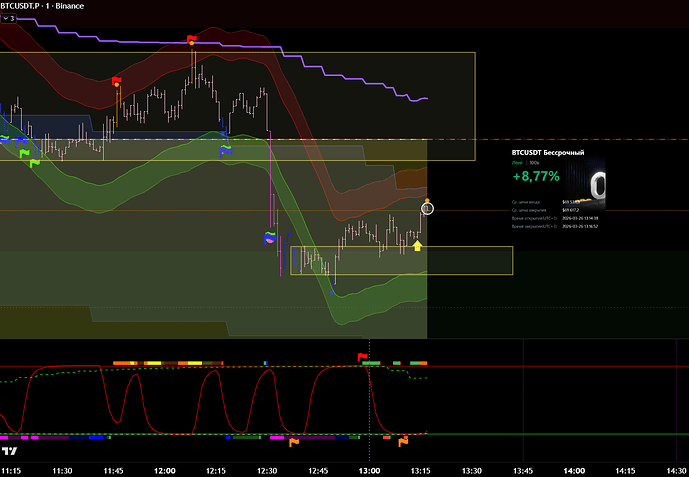Viewport: 689px width, 477px height.
Task: Click the red flag at the chart's highest peak
Action: (x=192, y=39)
